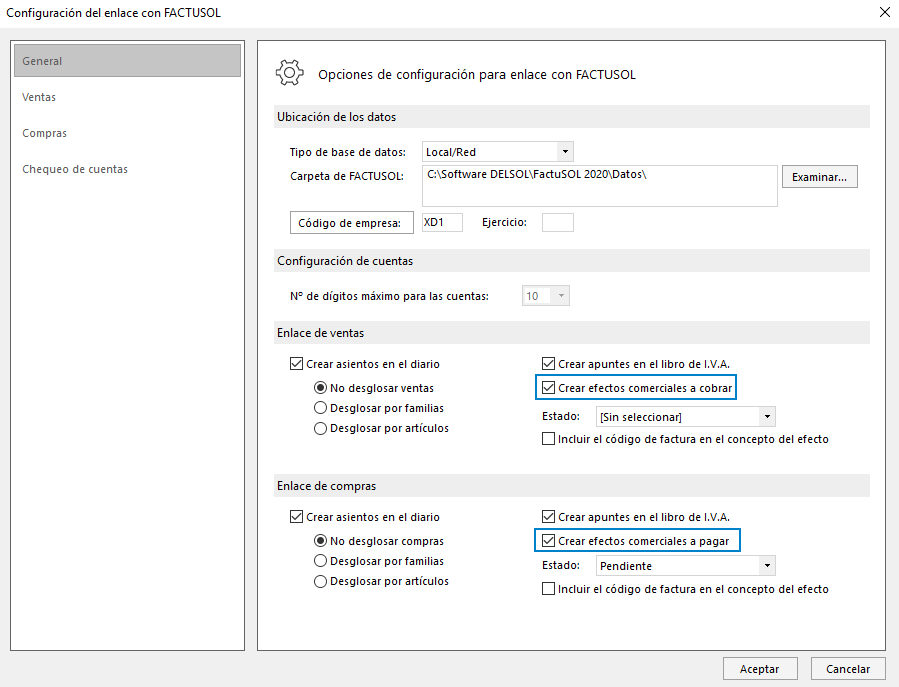This screenshot has width=899, height=687.
Task: Click the Carpeta de FACTUSOL path field
Action: click(x=600, y=186)
